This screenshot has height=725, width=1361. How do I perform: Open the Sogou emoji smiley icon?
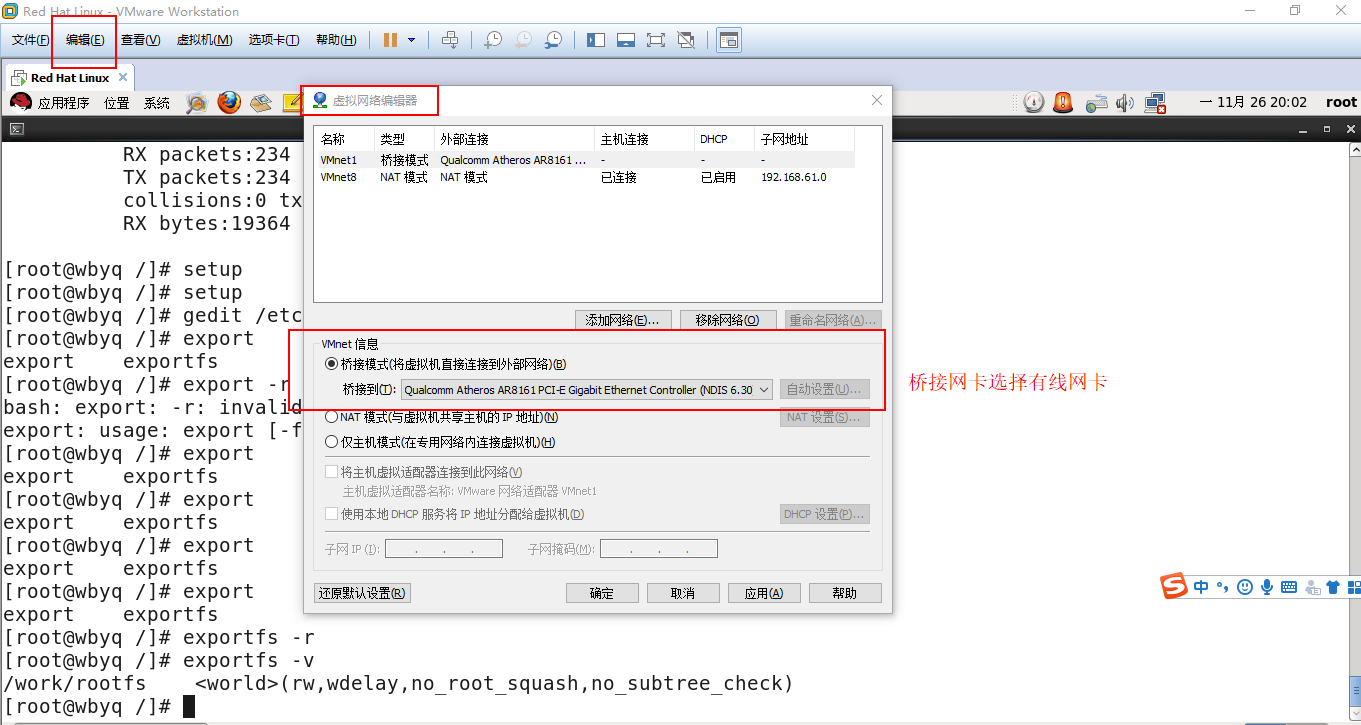tap(1245, 587)
